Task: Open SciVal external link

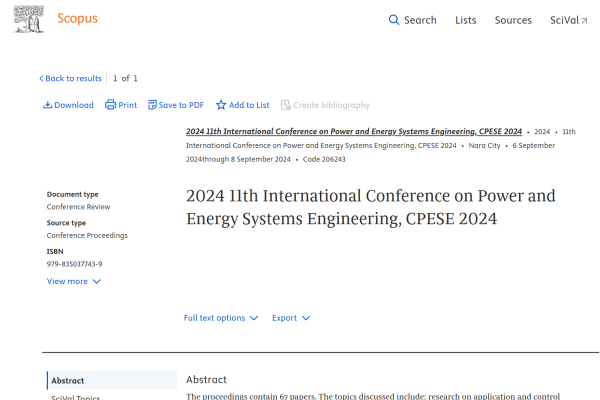Action: click(569, 20)
